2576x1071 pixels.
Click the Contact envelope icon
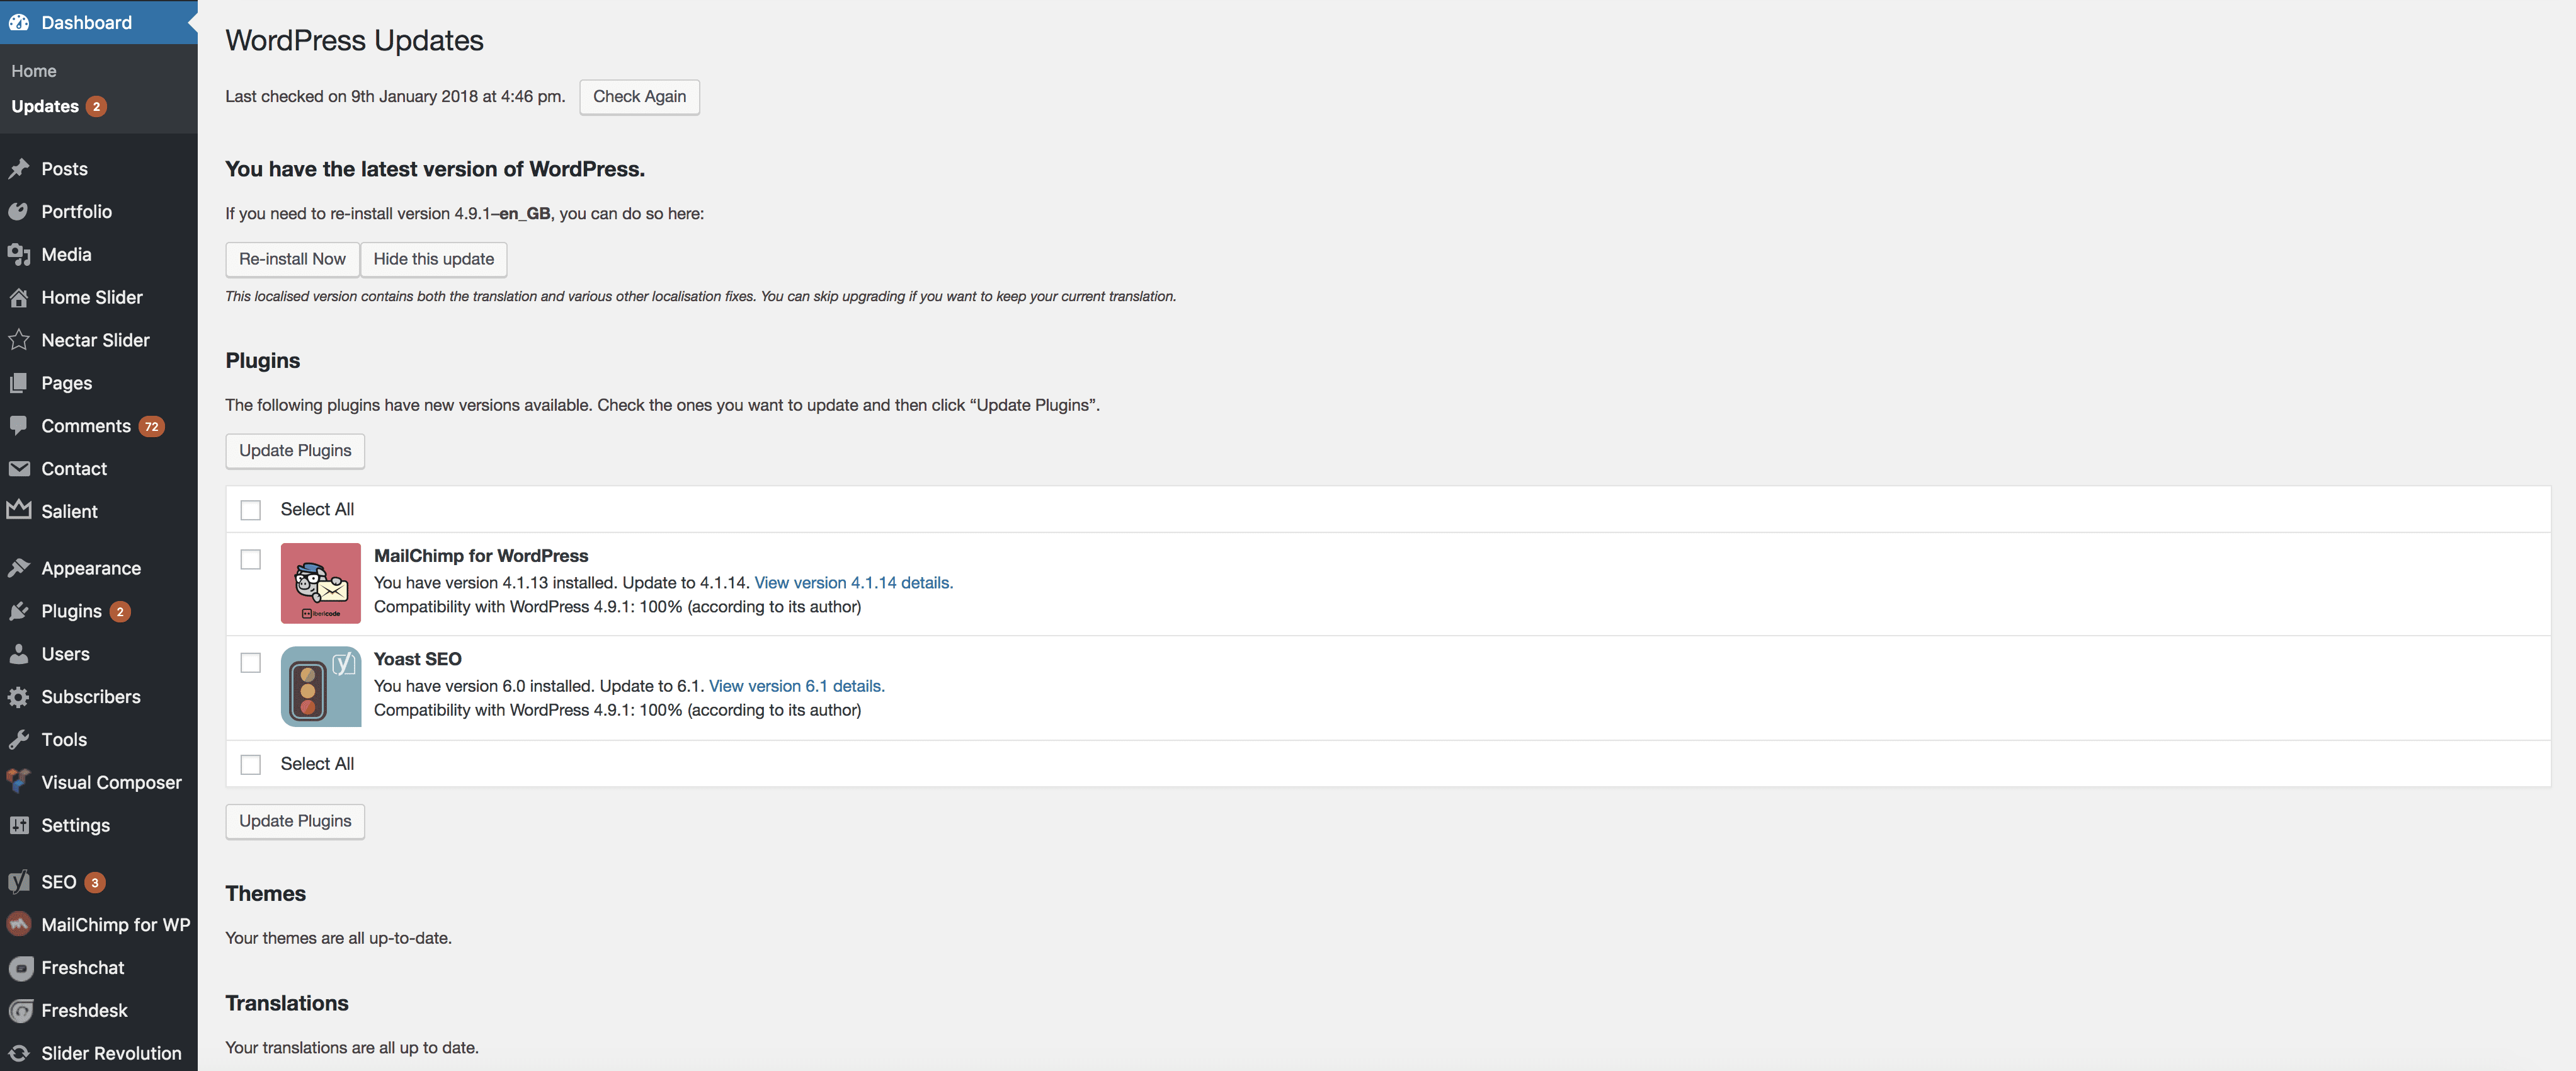[19, 469]
